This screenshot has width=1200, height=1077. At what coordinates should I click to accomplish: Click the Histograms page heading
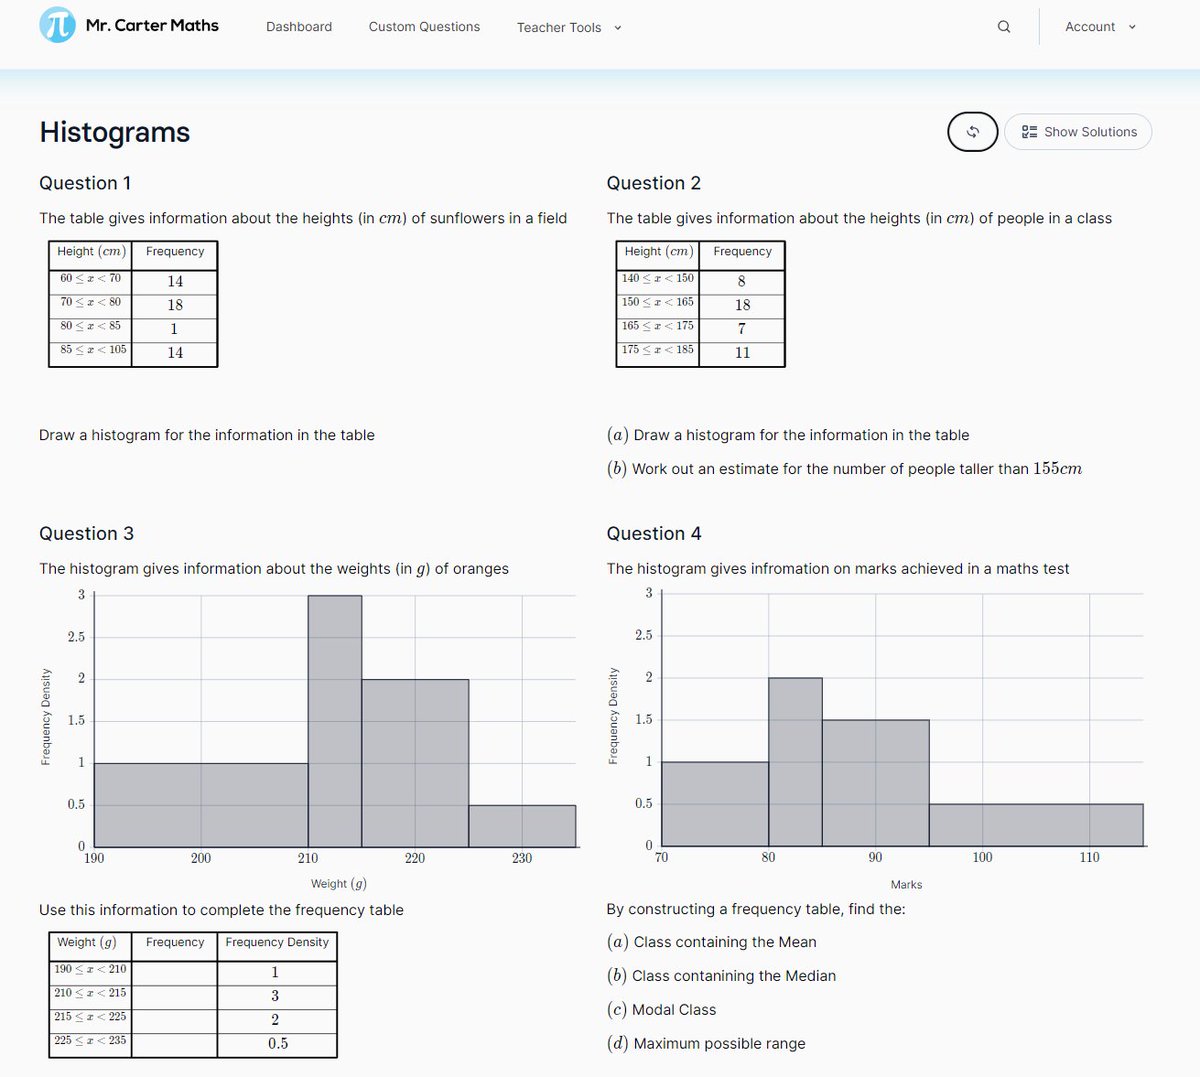pyautogui.click(x=115, y=132)
